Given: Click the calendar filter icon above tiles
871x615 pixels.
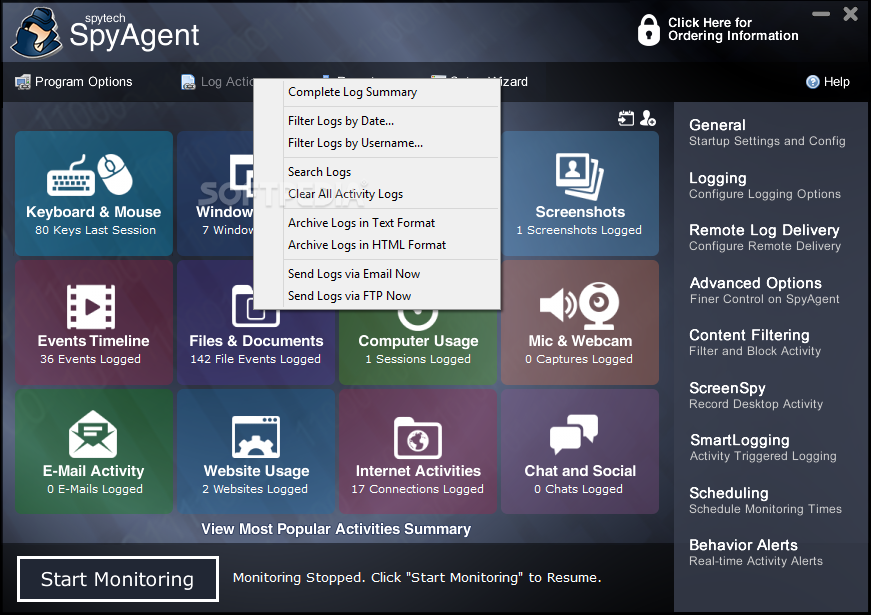Looking at the screenshot, I should coord(626,118).
